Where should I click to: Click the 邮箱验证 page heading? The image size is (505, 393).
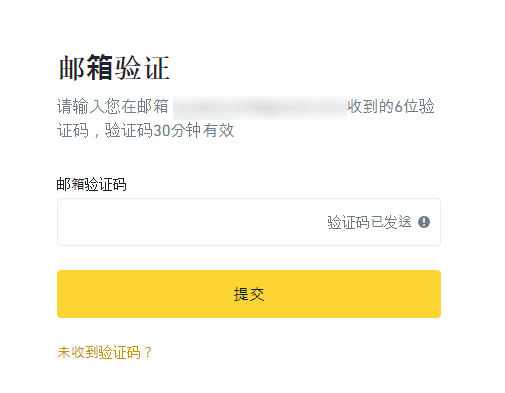coord(114,68)
